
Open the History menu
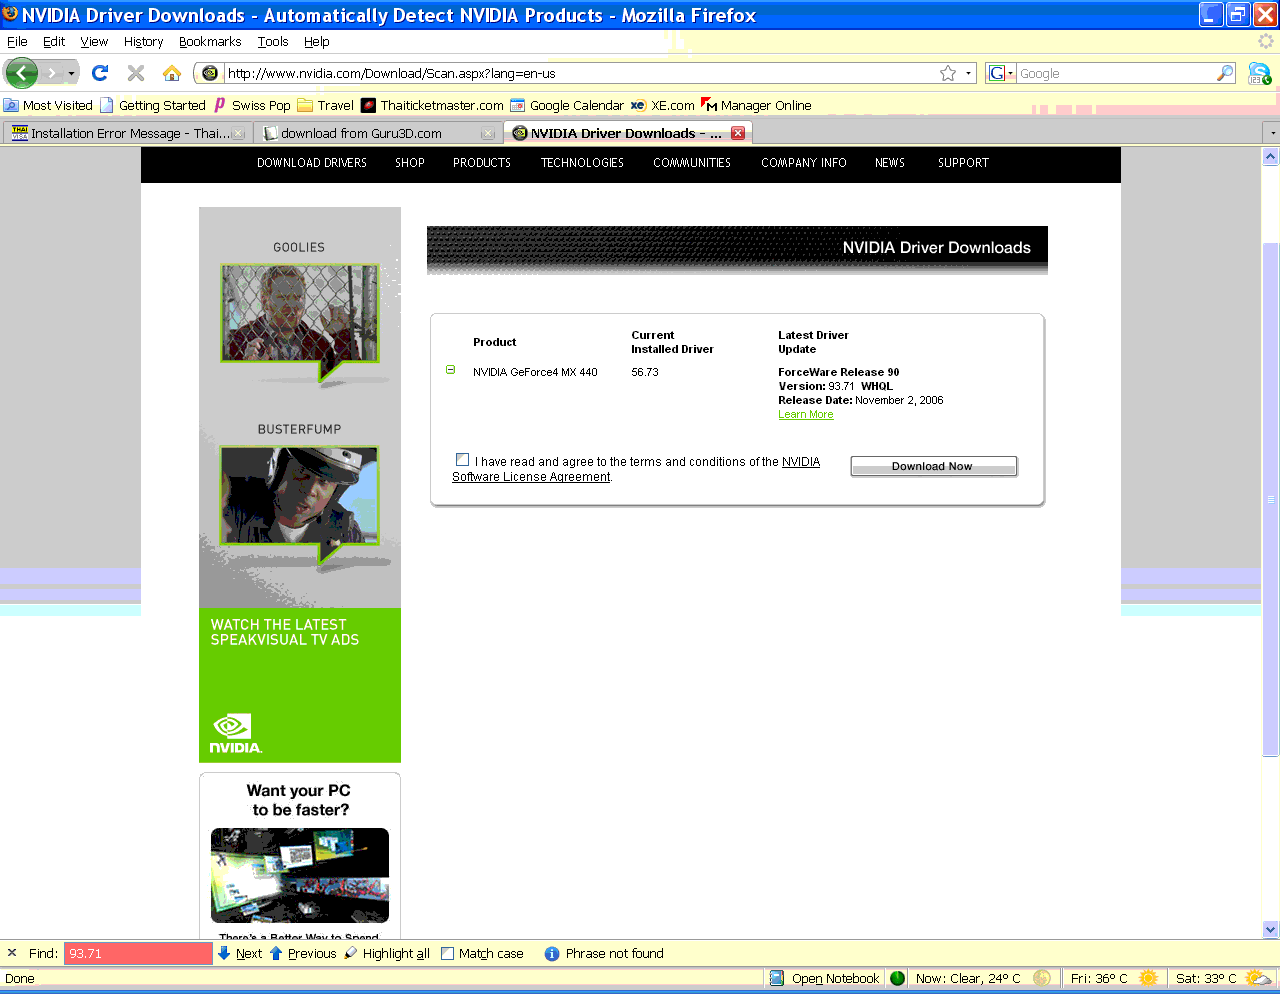[x=143, y=41]
